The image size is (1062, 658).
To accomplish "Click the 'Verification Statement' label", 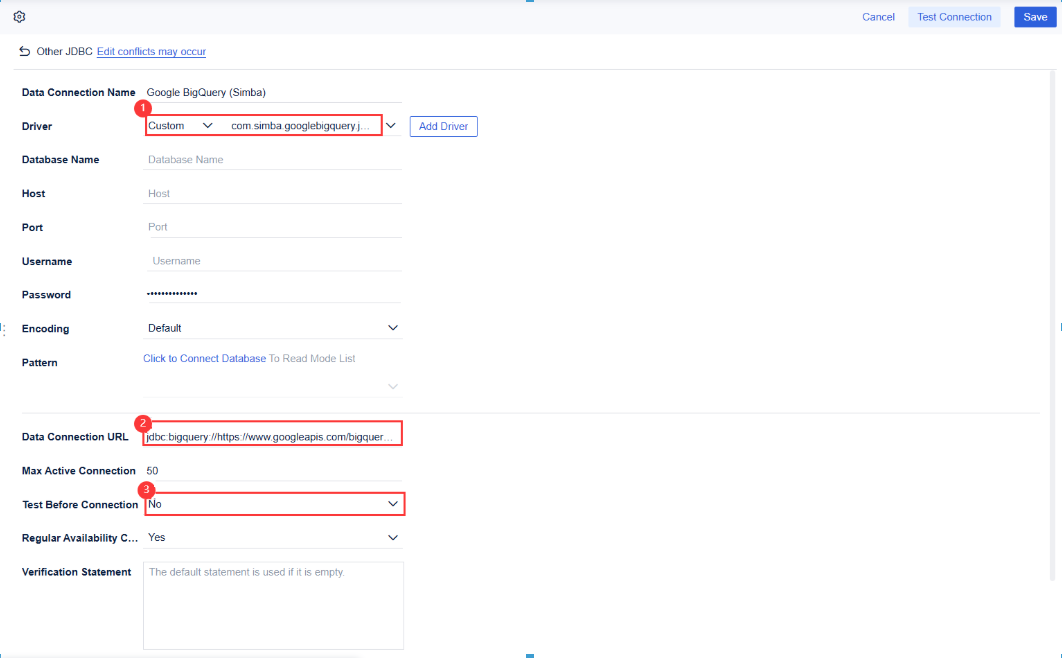I will (x=77, y=572).
